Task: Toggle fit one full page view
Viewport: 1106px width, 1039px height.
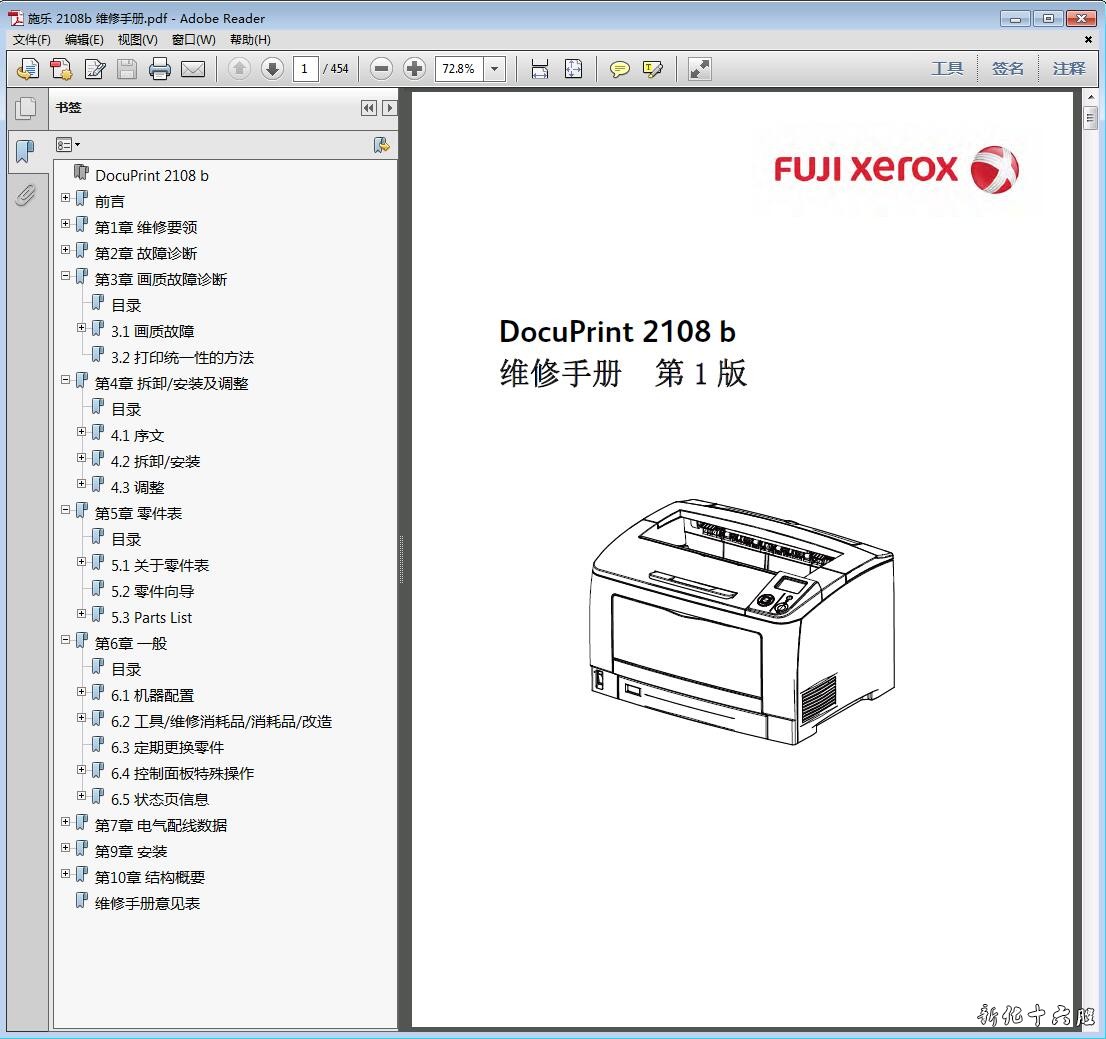Action: [x=573, y=69]
